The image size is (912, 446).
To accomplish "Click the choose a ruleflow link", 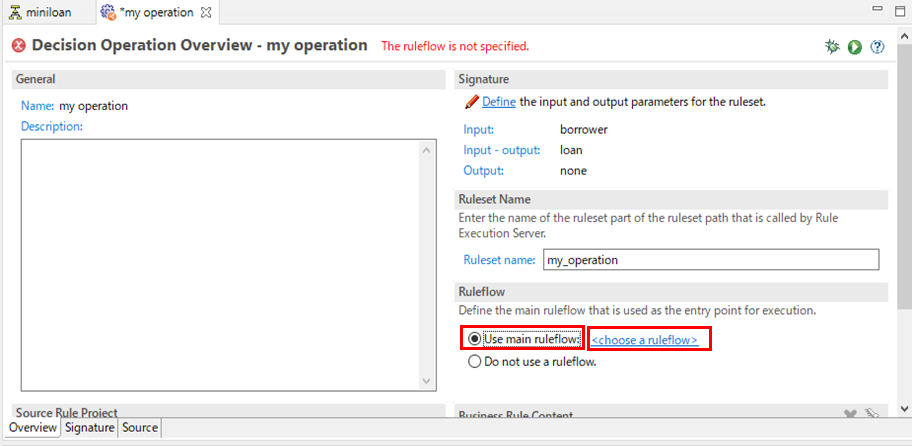I will (x=644, y=340).
